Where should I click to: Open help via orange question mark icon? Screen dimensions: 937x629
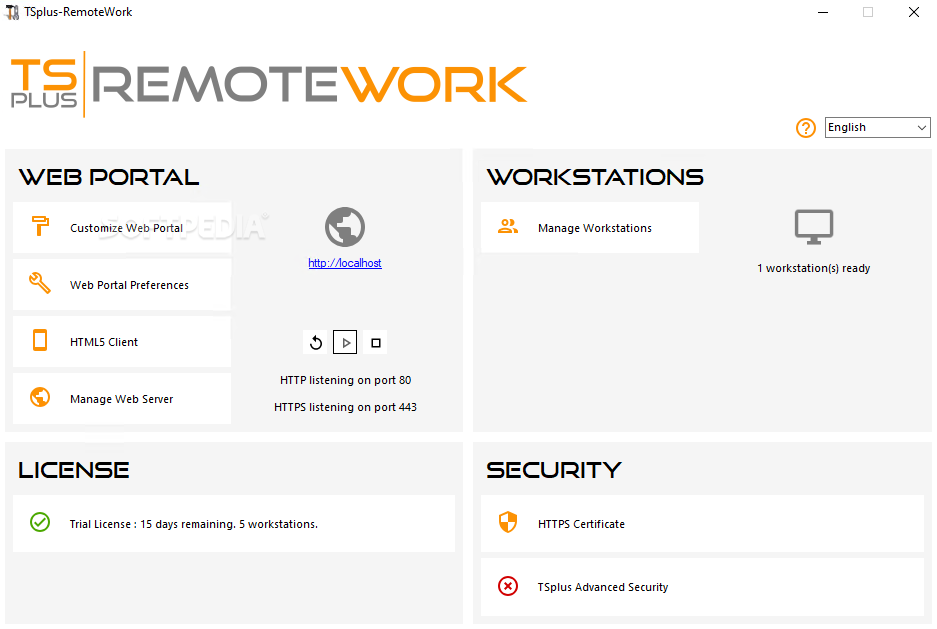click(806, 128)
